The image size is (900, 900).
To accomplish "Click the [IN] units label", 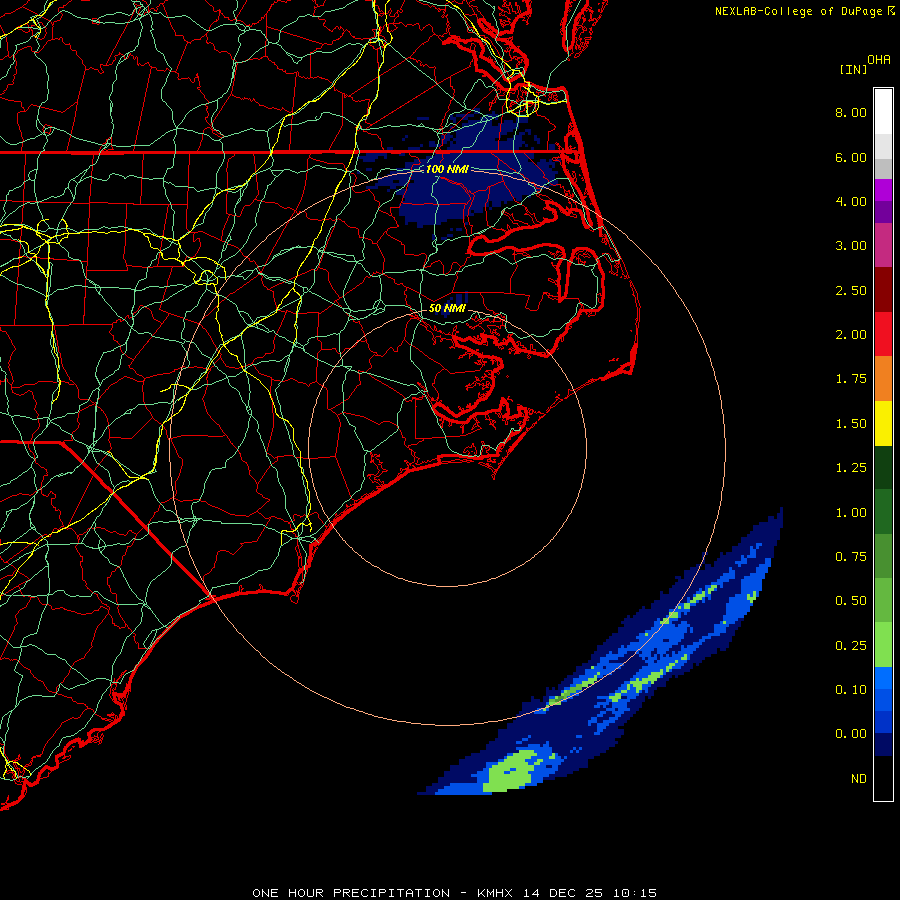I will (x=853, y=70).
